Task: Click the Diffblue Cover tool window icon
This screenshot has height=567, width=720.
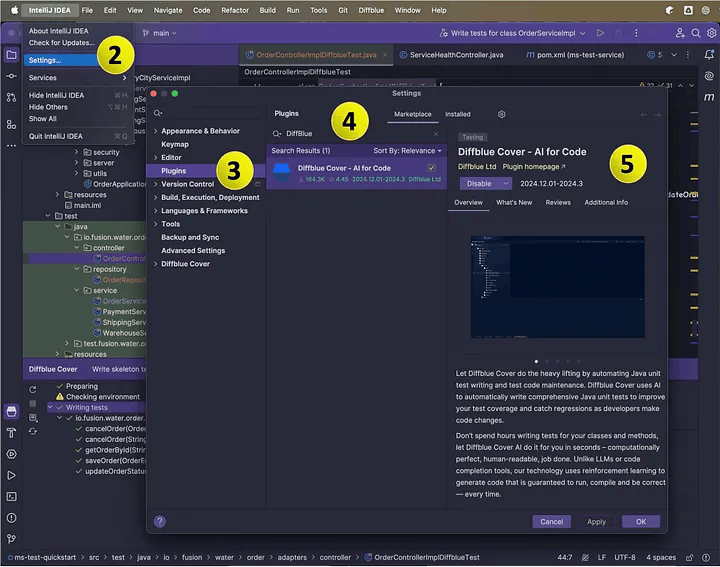Action: (x=11, y=412)
